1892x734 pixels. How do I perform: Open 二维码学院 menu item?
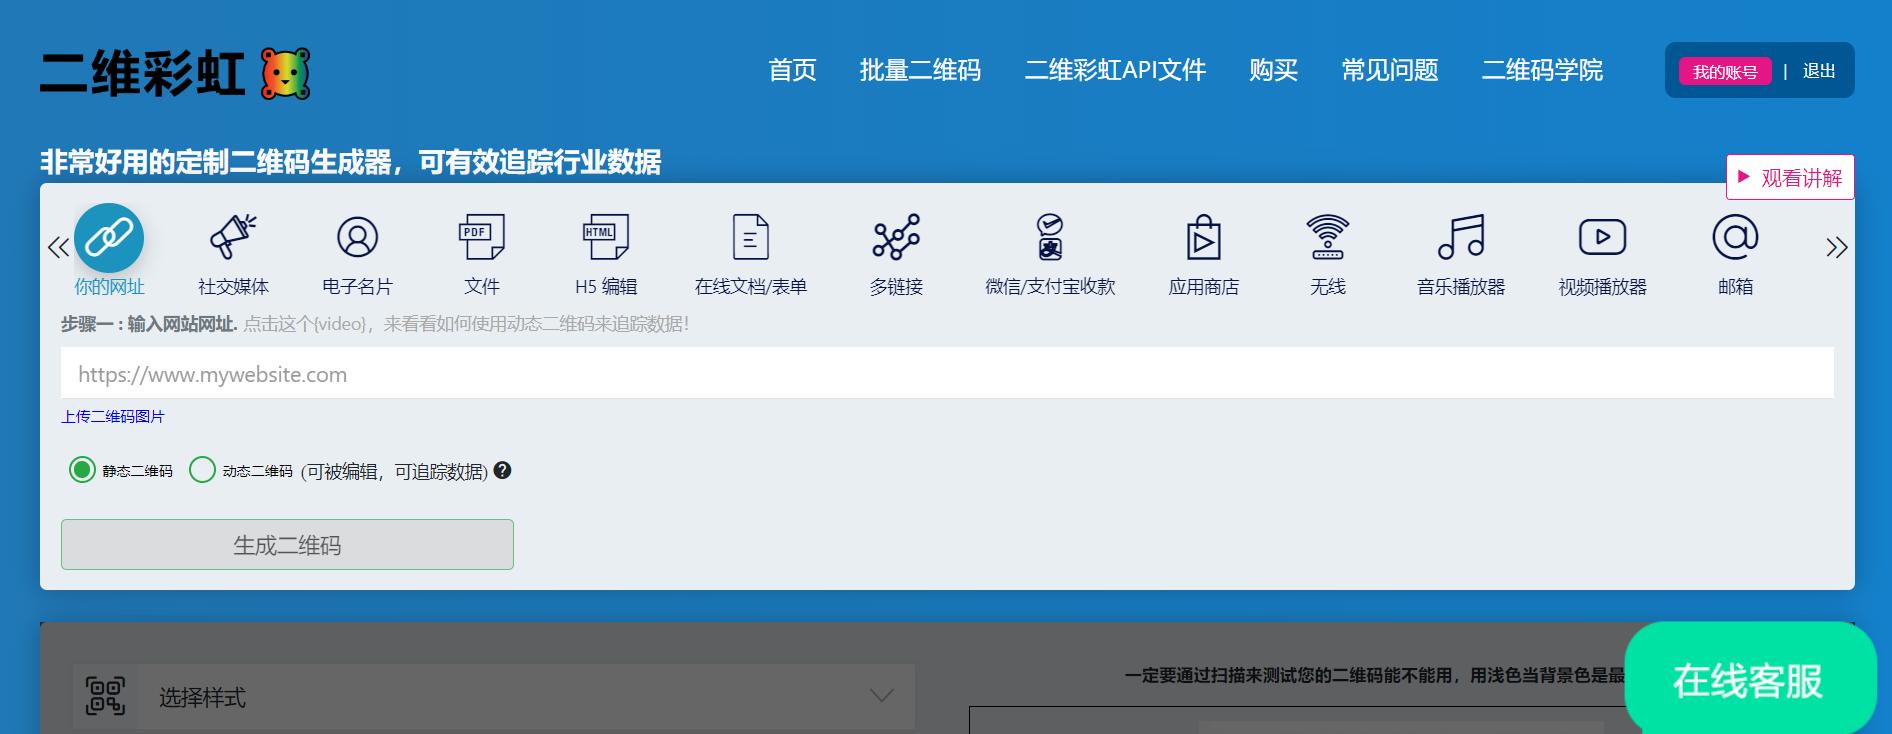click(x=1542, y=70)
